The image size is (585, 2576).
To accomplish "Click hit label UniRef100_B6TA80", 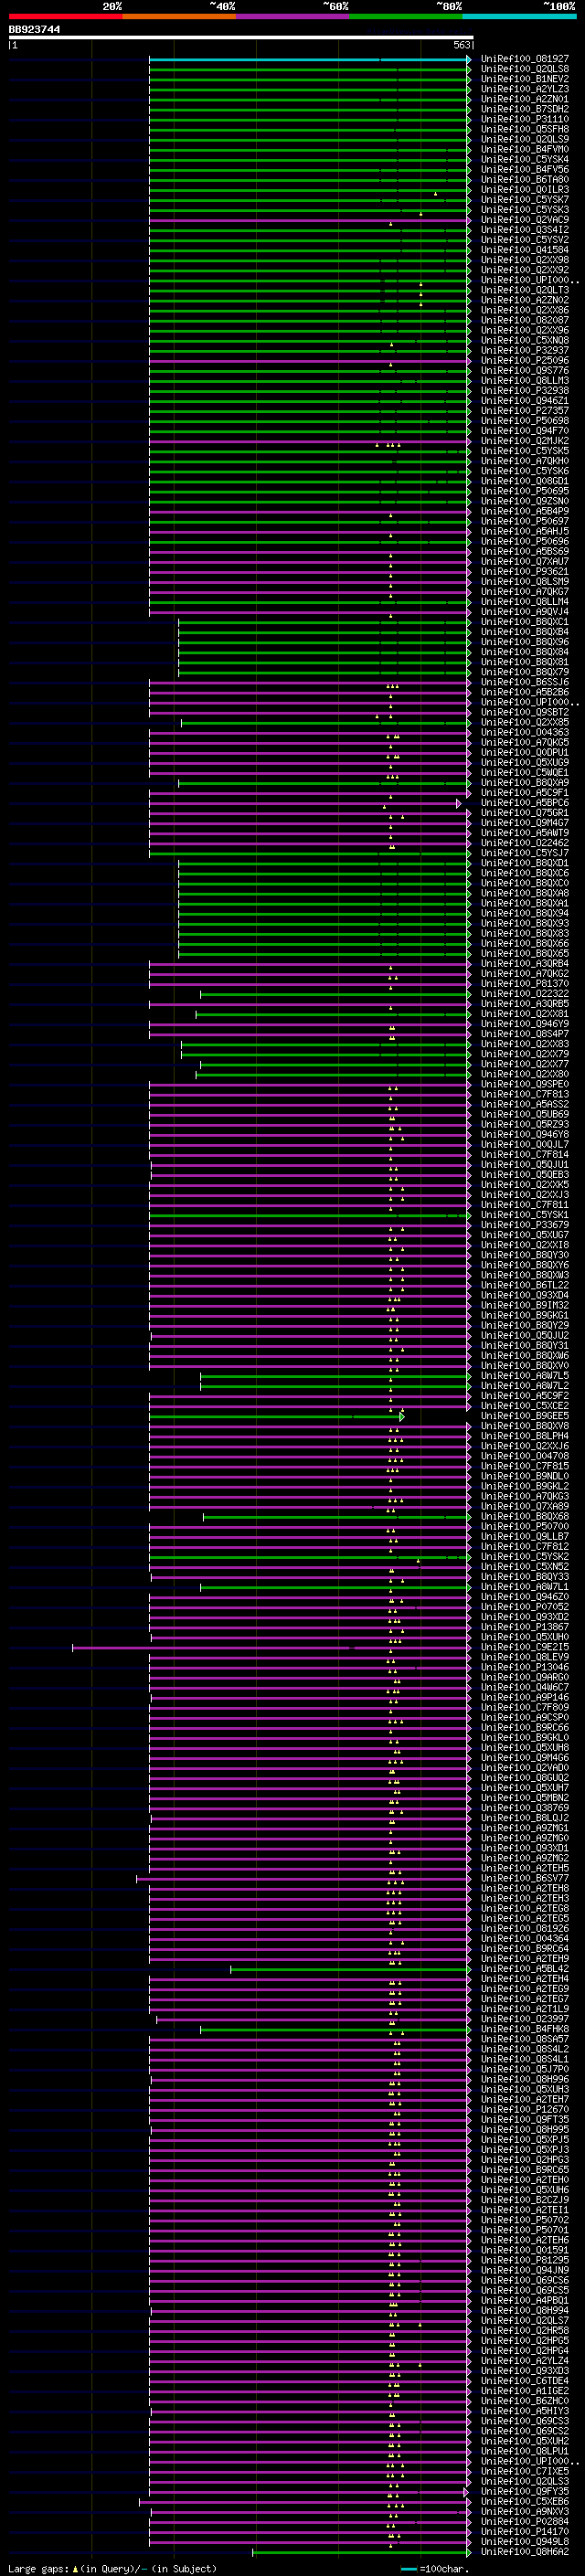I will [525, 180].
